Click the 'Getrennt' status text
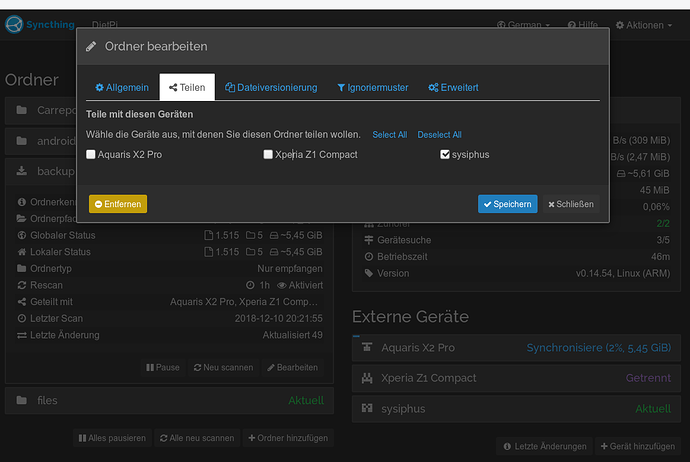Image resolution: width=690 pixels, height=462 pixels. point(648,378)
